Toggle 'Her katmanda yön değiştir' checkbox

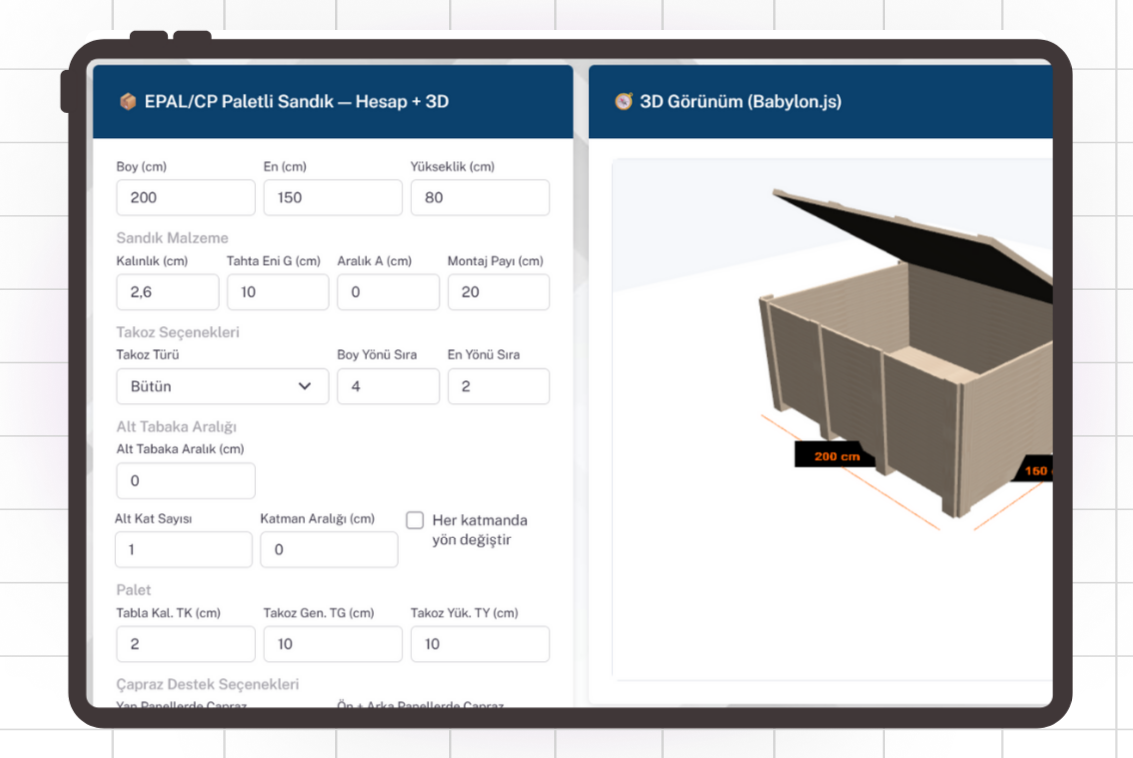pos(415,520)
